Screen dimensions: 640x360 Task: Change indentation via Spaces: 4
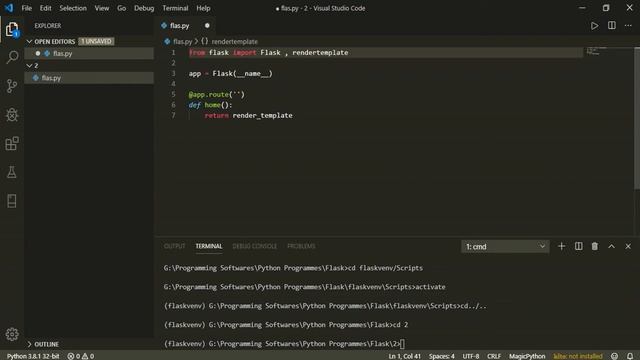click(x=441, y=356)
